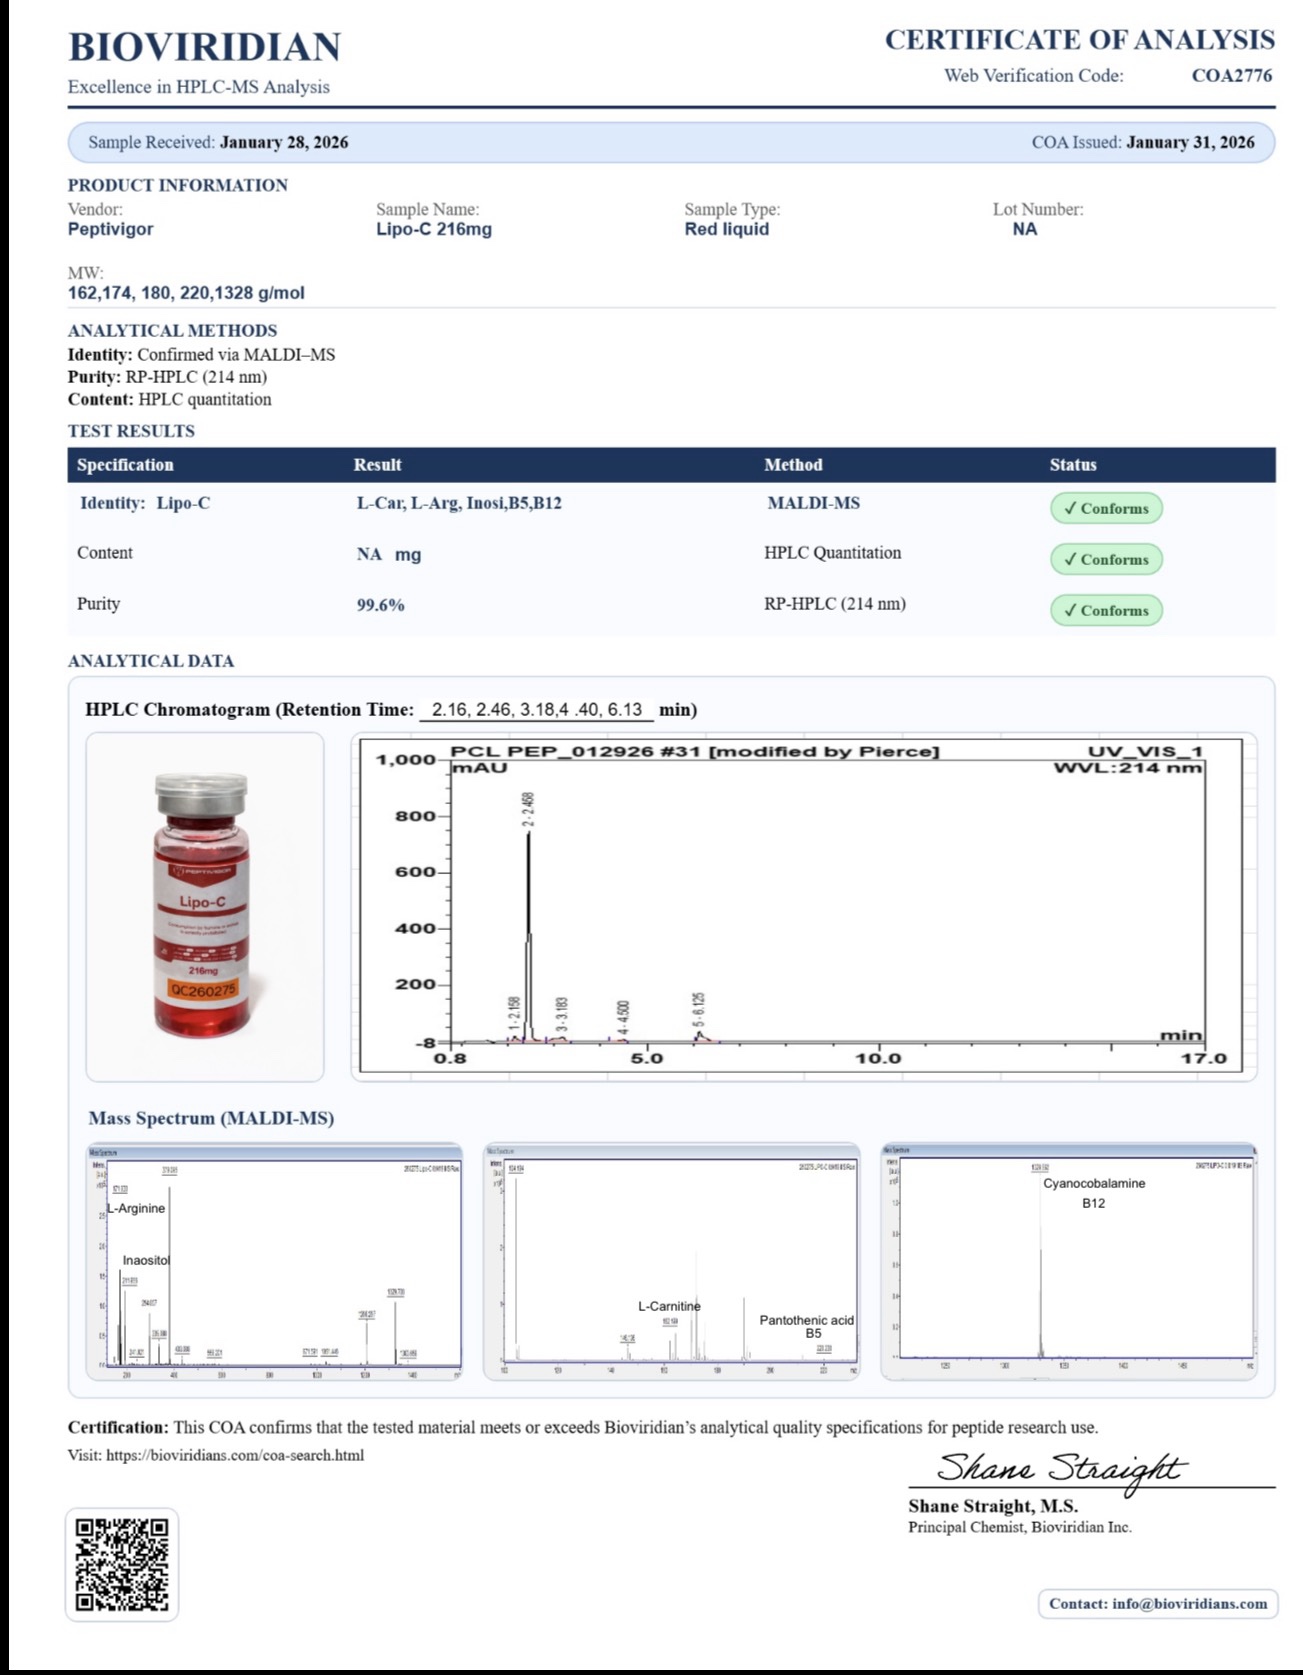
Task: Select the web verification code COA2776
Action: pyautogui.click(x=1231, y=76)
